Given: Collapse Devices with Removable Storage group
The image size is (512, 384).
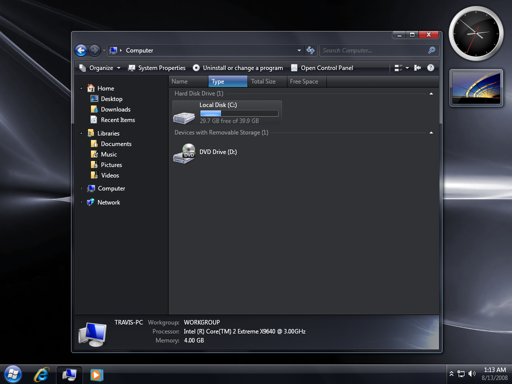Looking at the screenshot, I should click(431, 133).
